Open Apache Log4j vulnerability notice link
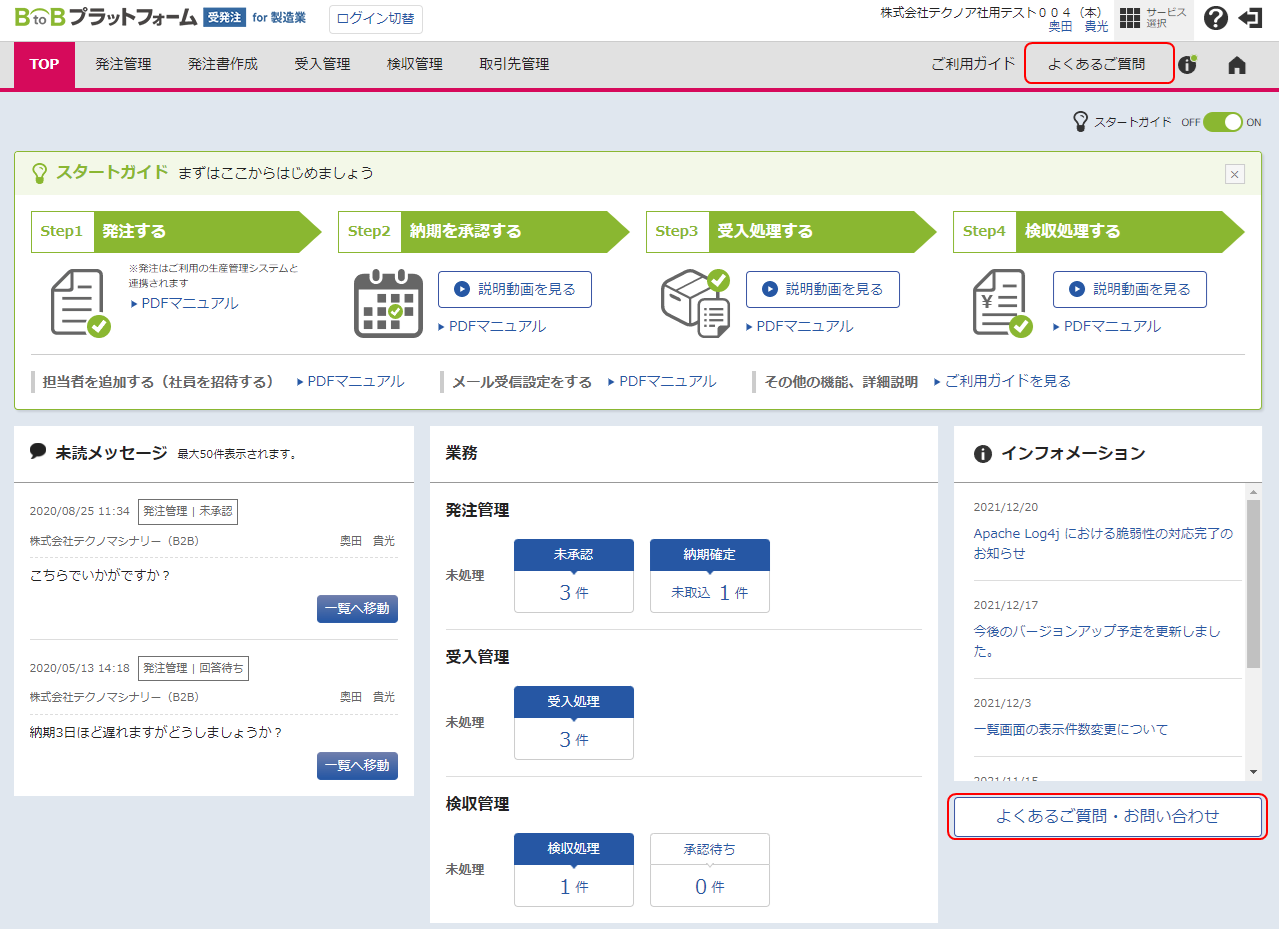Screen dimensions: 1279x929 (x=1103, y=543)
